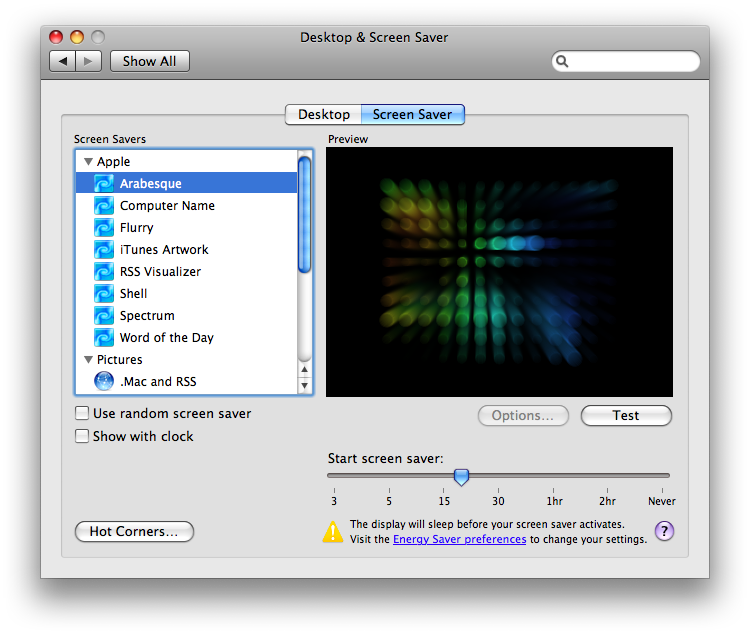The width and height of the screenshot is (750, 634).
Task: Click the Computer Name screen saver icon
Action: tap(104, 205)
